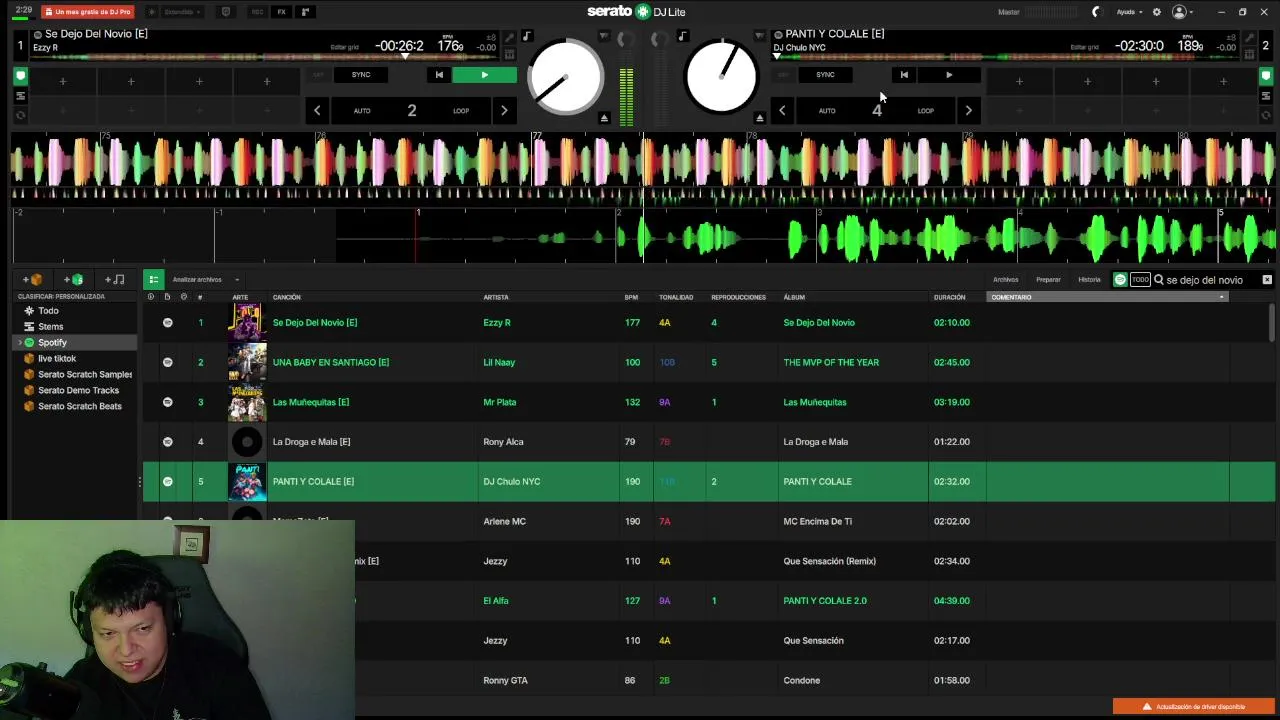
Task: Enable SYNC on deck 2
Action: 825,75
